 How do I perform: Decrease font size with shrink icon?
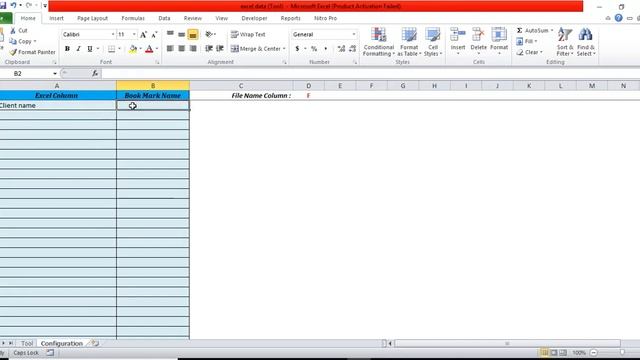coord(154,35)
